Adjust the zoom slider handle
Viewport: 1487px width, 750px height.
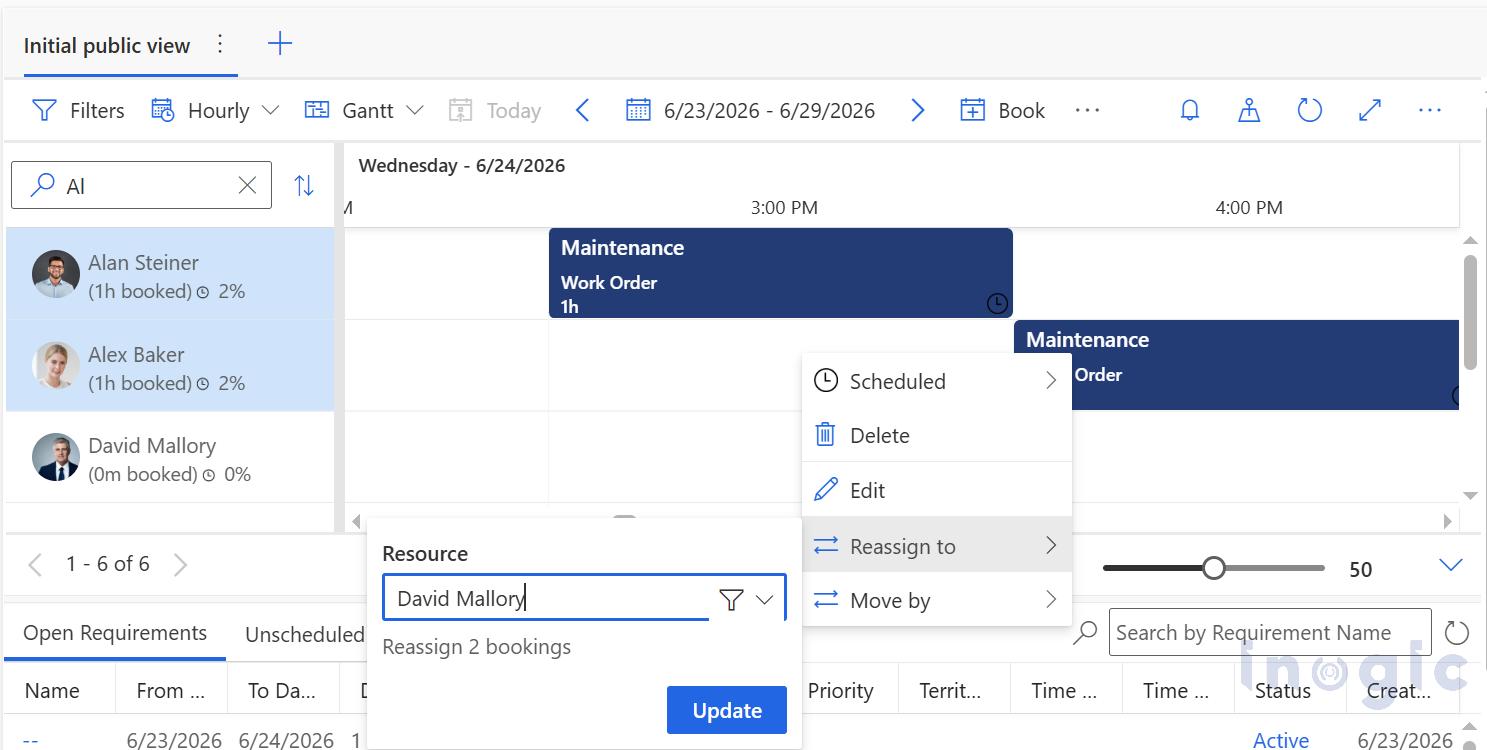tap(1213, 568)
